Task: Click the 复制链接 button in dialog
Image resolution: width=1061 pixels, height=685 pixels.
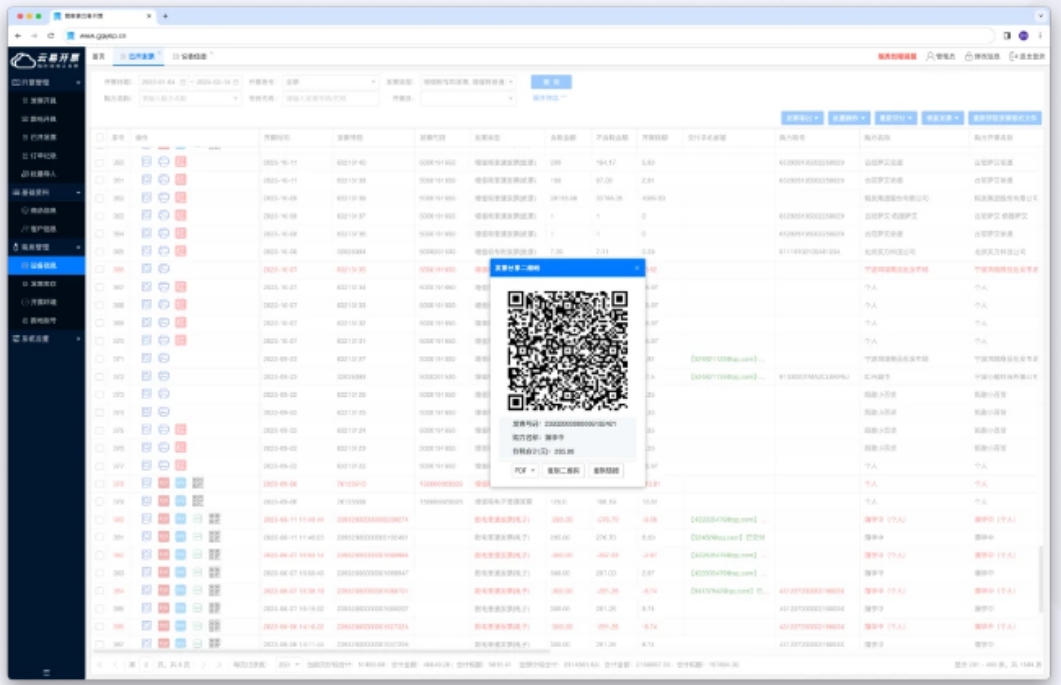Action: [606, 470]
